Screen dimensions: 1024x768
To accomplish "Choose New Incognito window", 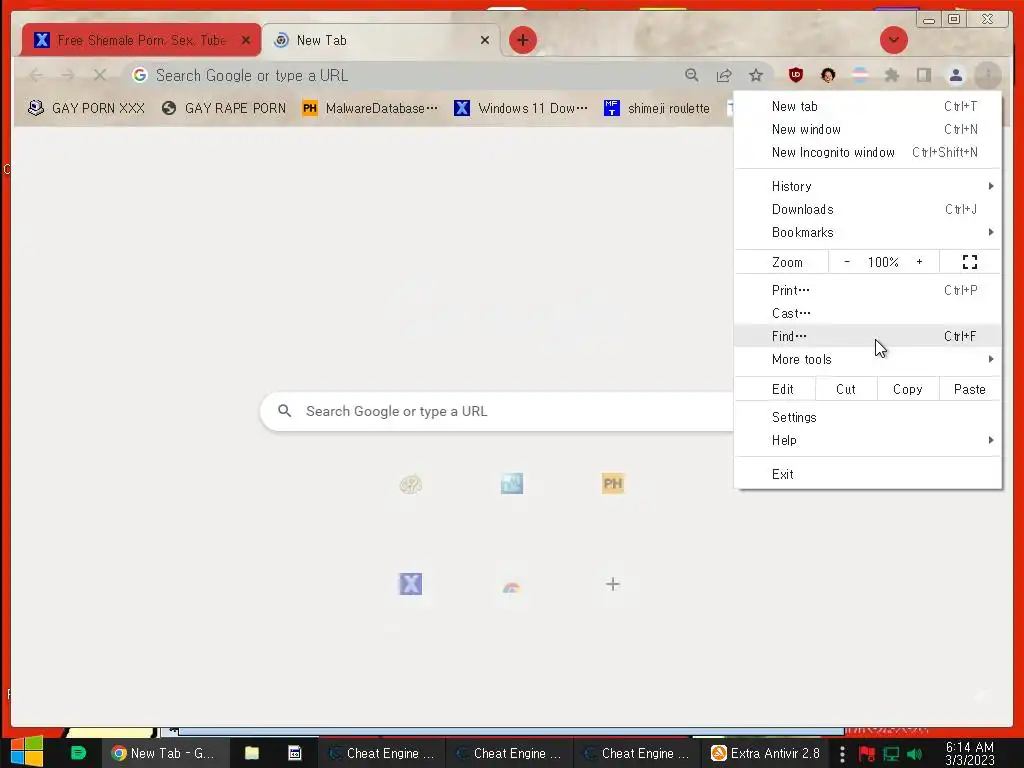I will pos(868,152).
